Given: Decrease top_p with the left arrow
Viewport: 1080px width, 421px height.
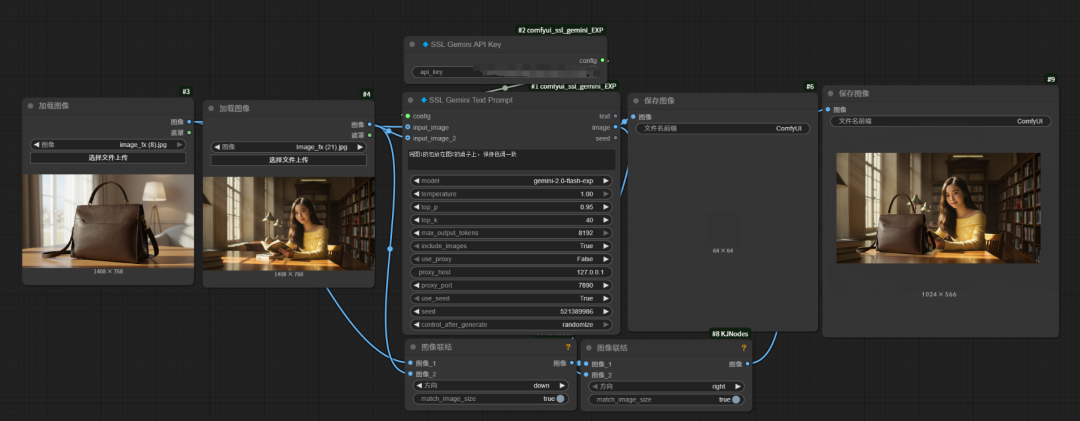Looking at the screenshot, I should (x=416, y=207).
